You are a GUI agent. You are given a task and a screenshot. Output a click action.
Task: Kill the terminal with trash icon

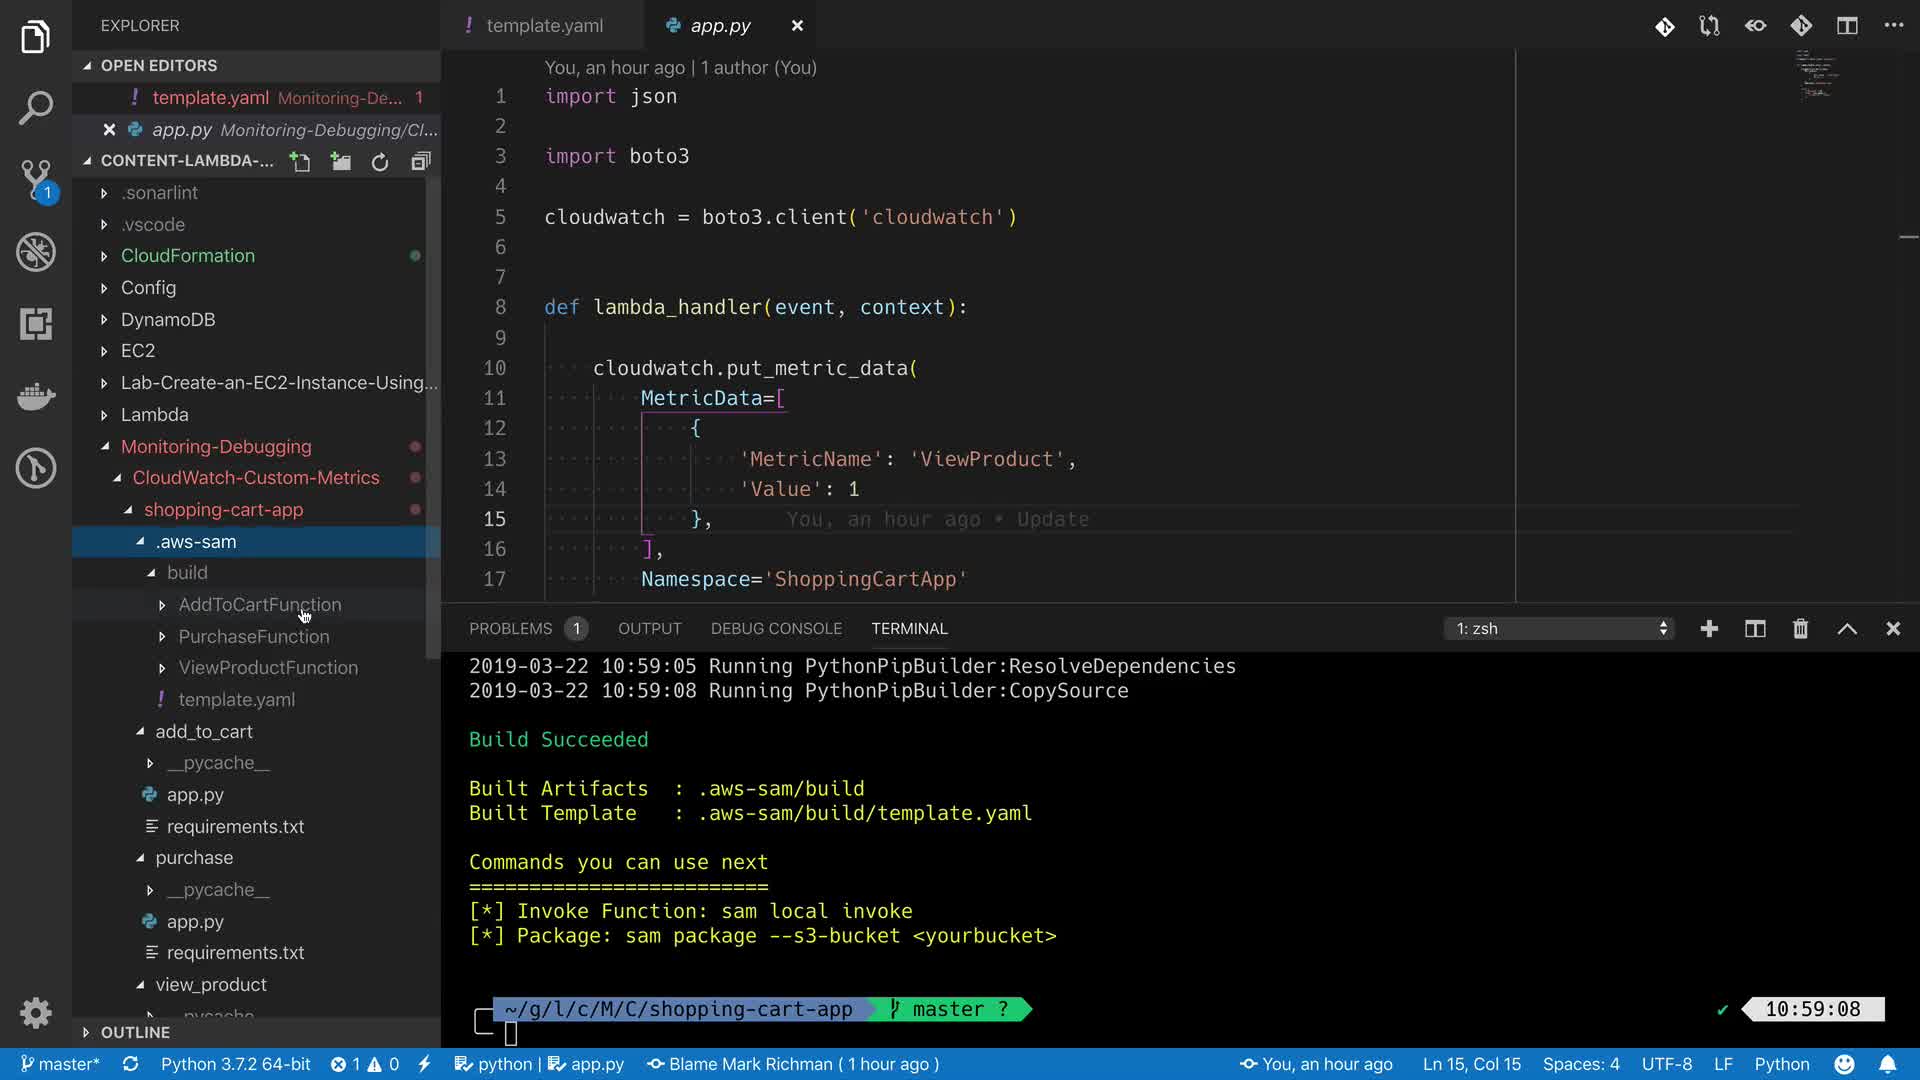pyautogui.click(x=1800, y=629)
